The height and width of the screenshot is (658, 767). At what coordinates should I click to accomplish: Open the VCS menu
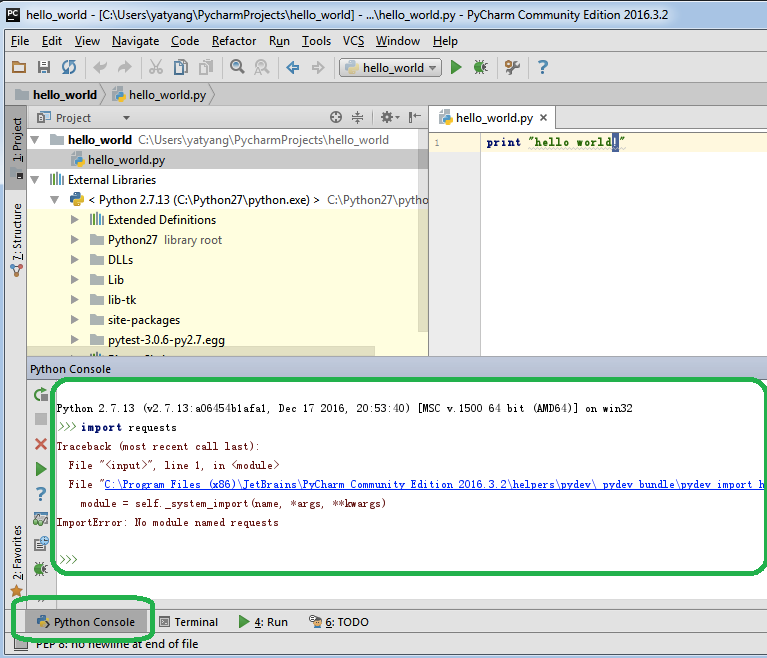tap(353, 41)
